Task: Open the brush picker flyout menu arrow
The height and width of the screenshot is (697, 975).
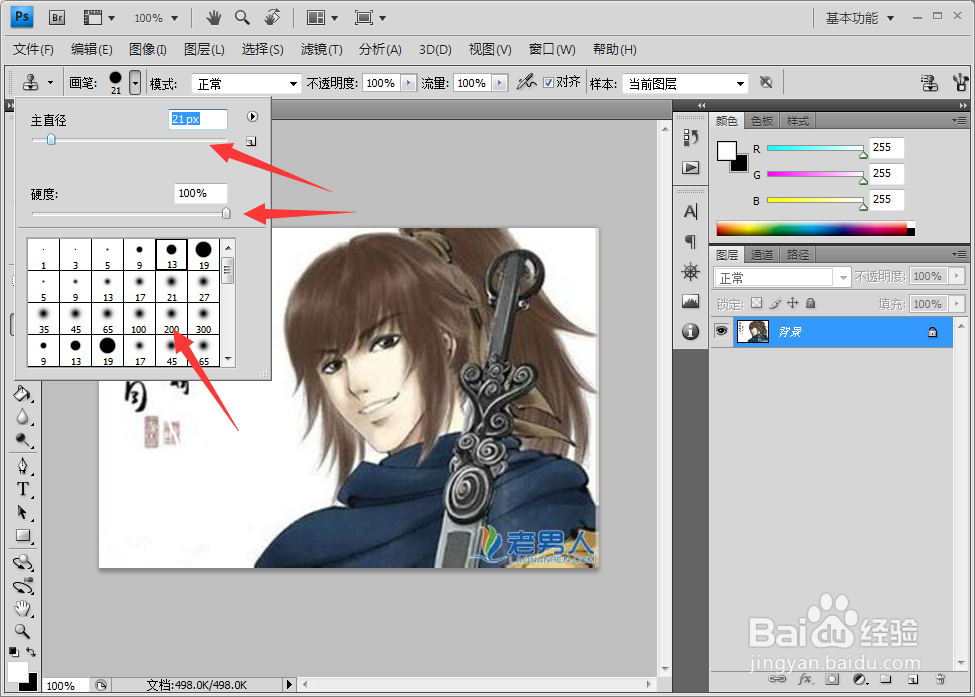Action: click(252, 116)
